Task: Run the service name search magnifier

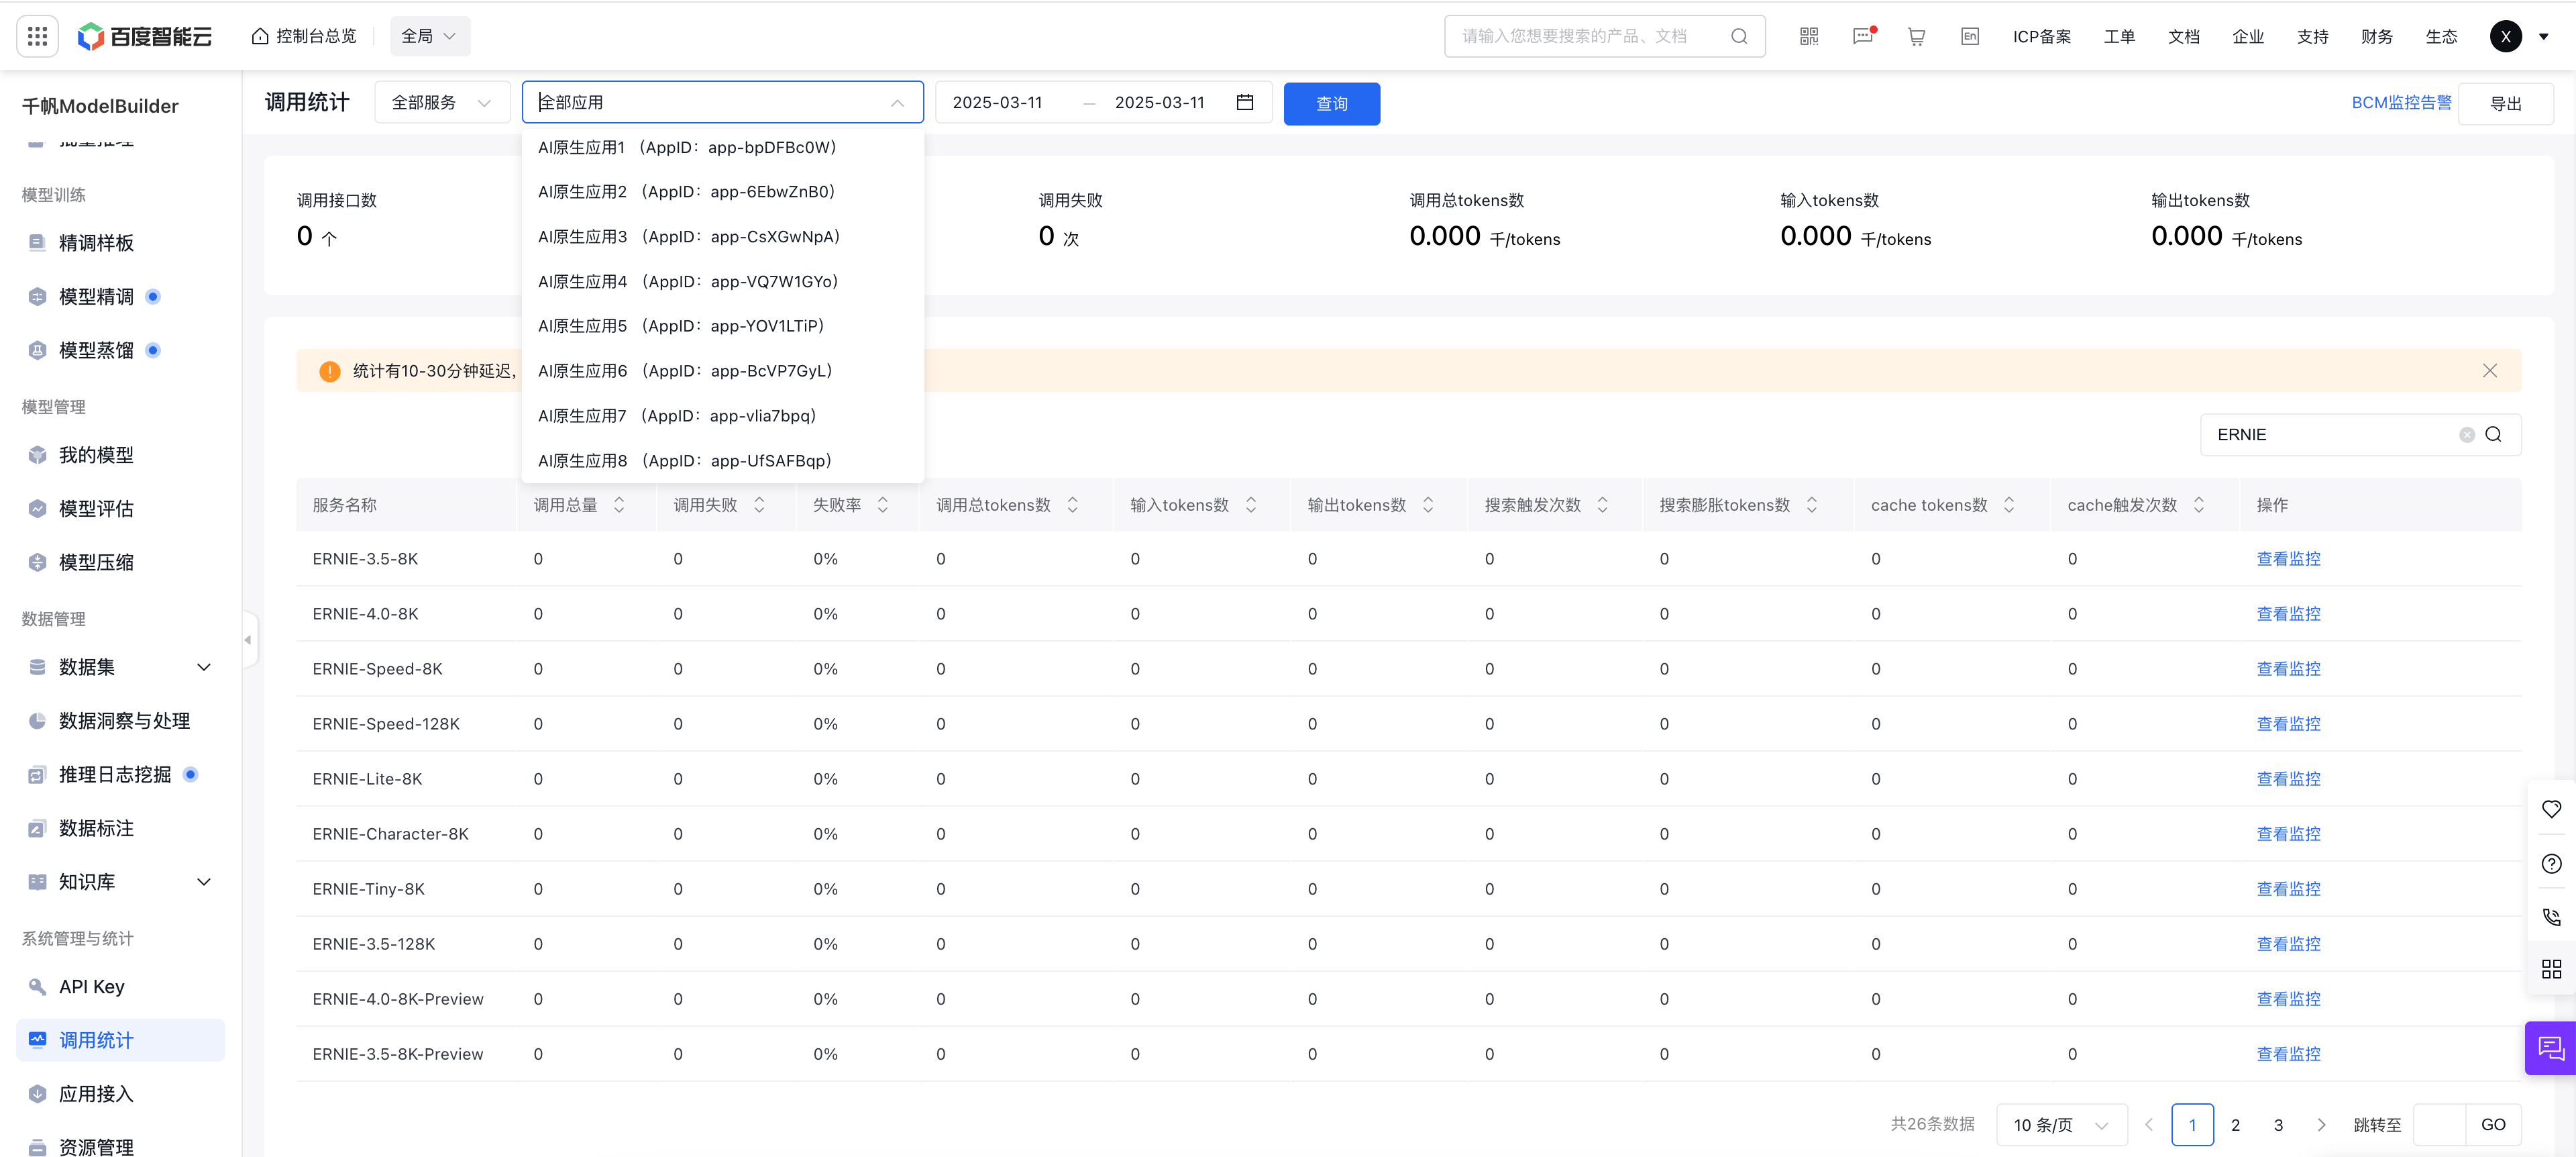Action: tap(2493, 435)
